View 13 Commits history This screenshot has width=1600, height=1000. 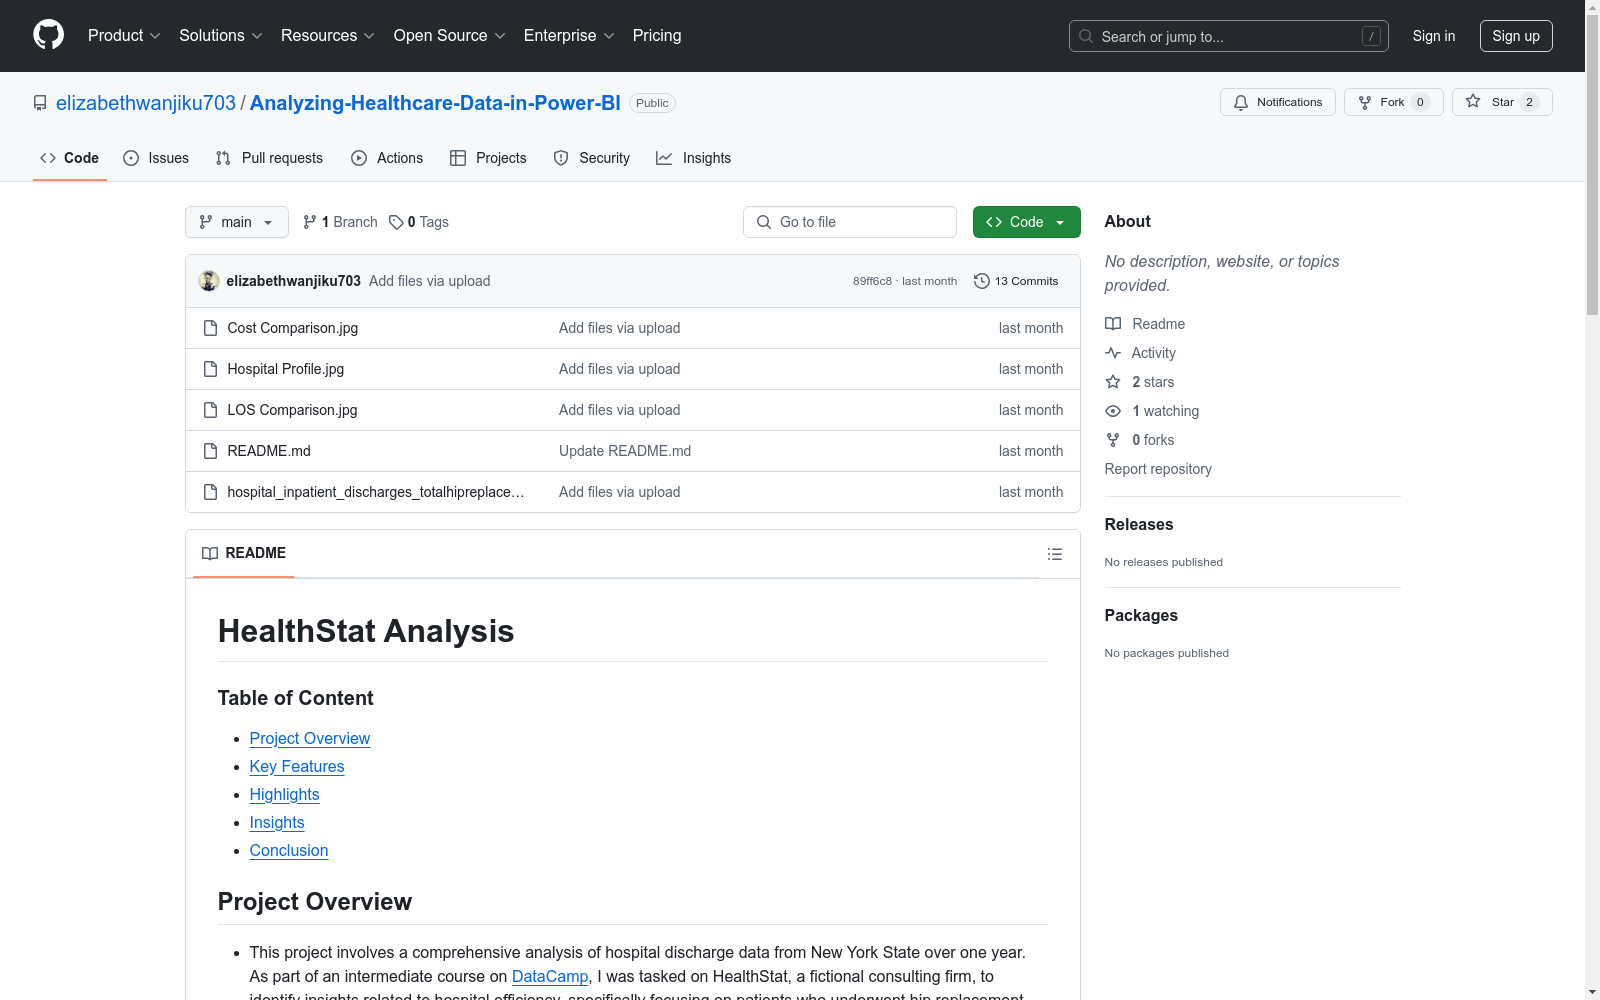1016,281
